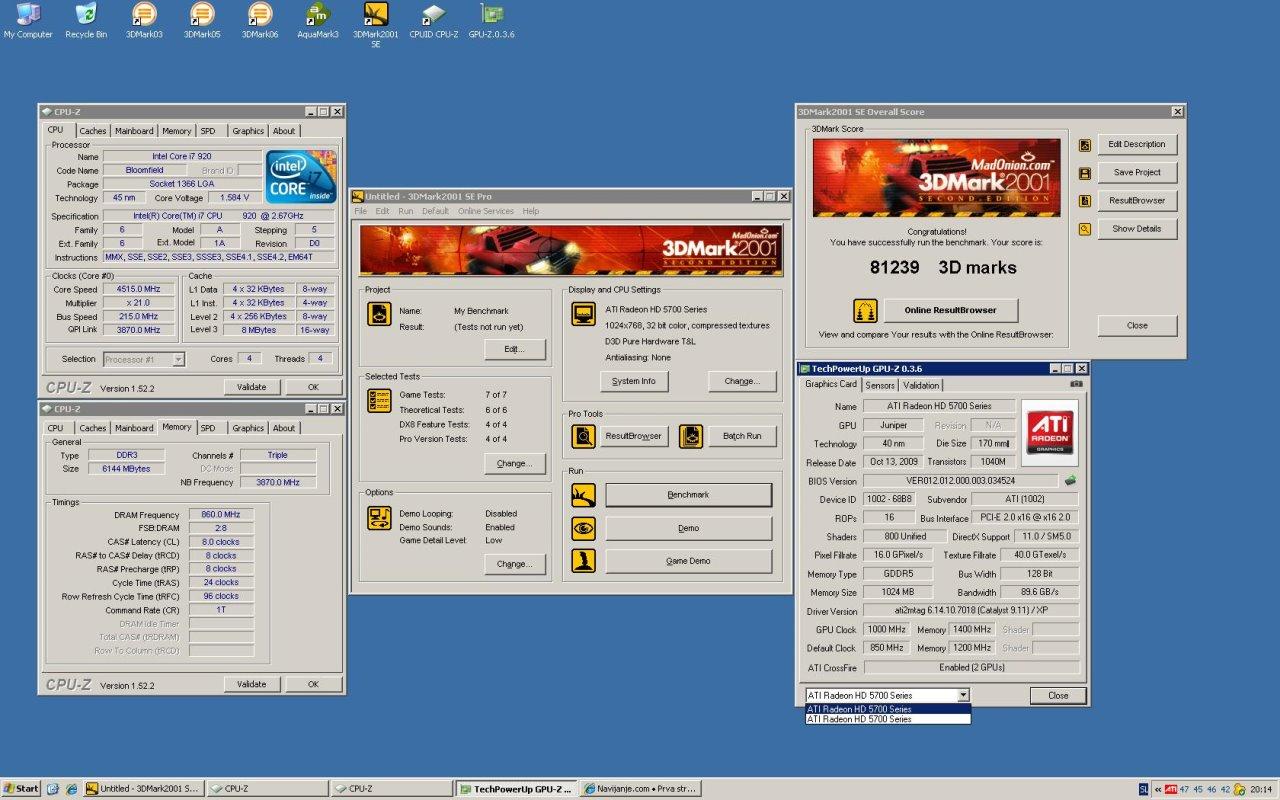Click the GPU Clock value 1000 MHz
This screenshot has width=1280, height=800.
(x=887, y=629)
